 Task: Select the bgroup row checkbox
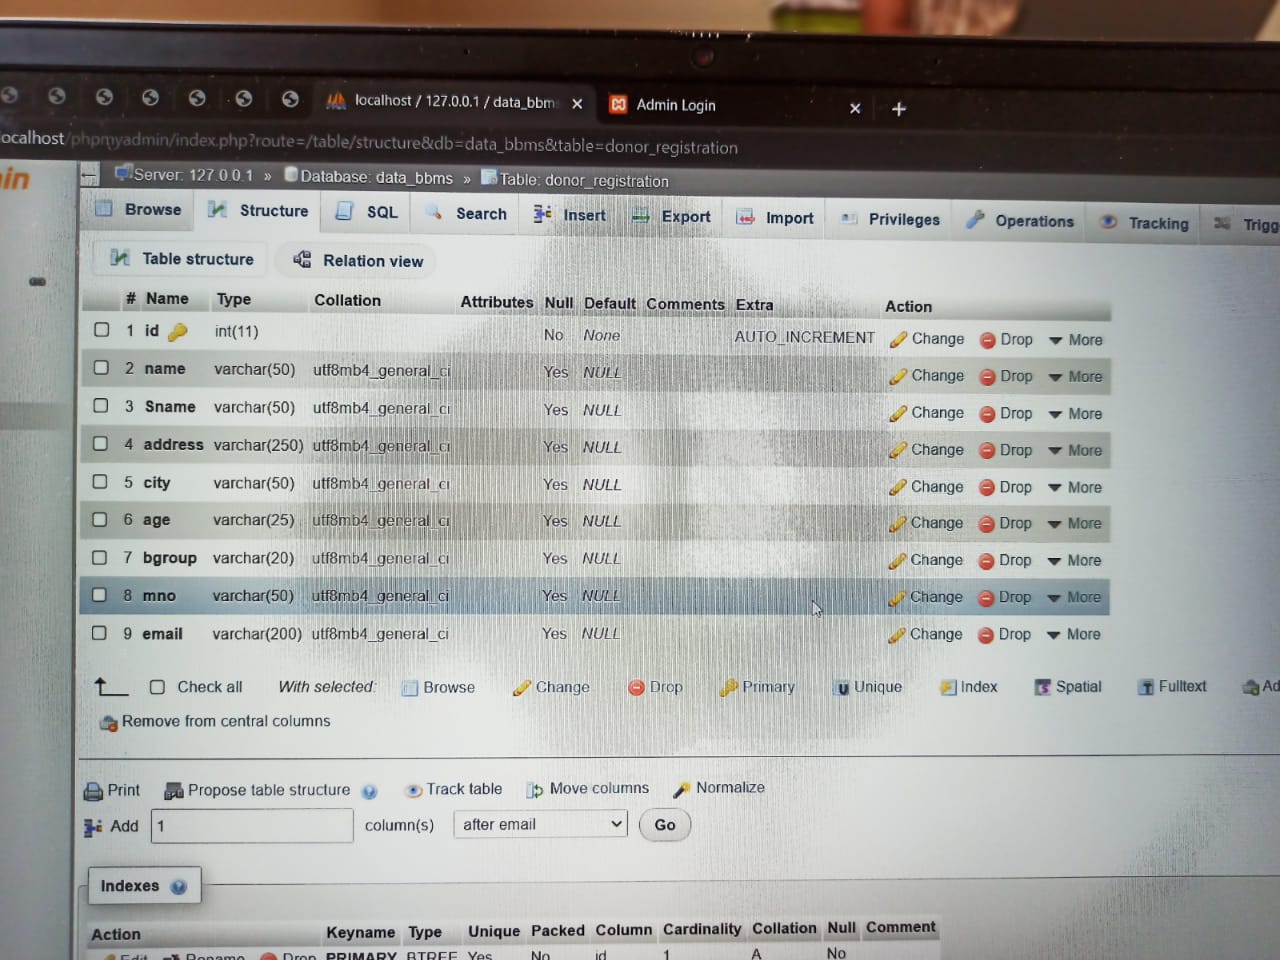99,557
